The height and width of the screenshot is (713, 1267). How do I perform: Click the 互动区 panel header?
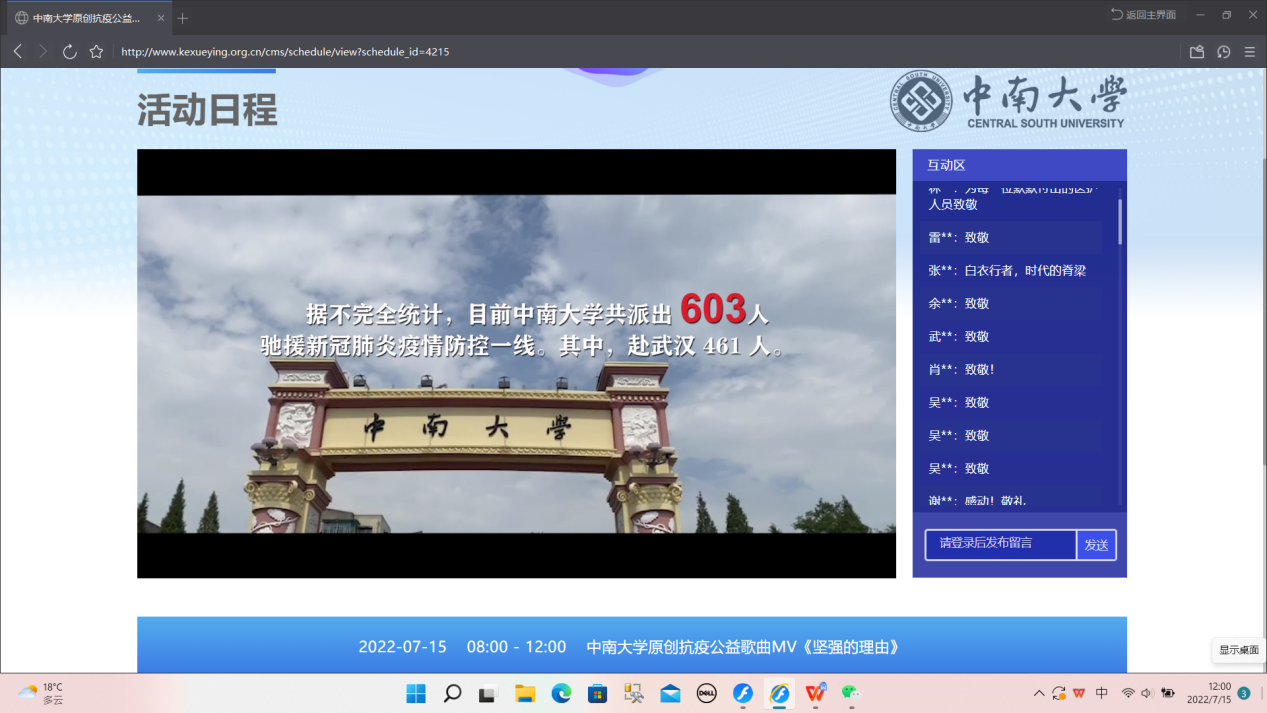[1019, 165]
